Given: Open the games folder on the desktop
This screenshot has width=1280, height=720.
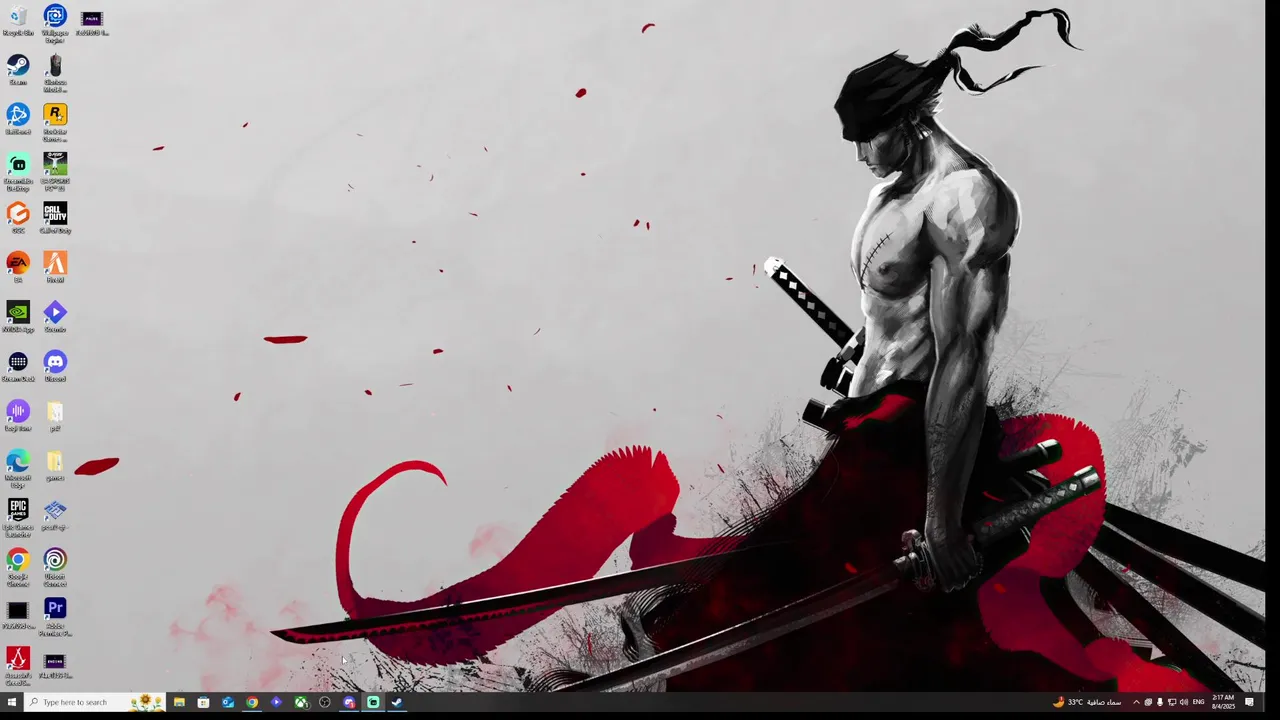Looking at the screenshot, I should pyautogui.click(x=55, y=464).
